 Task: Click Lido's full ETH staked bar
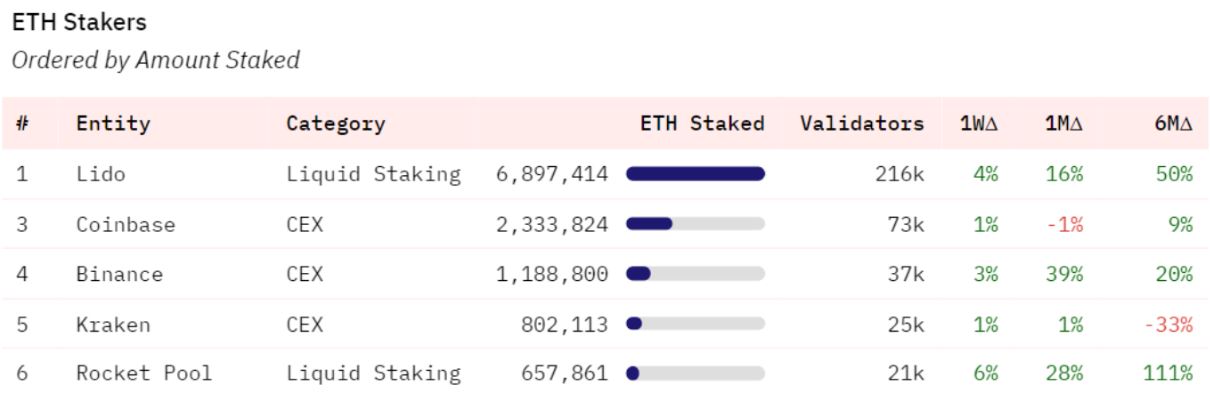click(x=695, y=174)
